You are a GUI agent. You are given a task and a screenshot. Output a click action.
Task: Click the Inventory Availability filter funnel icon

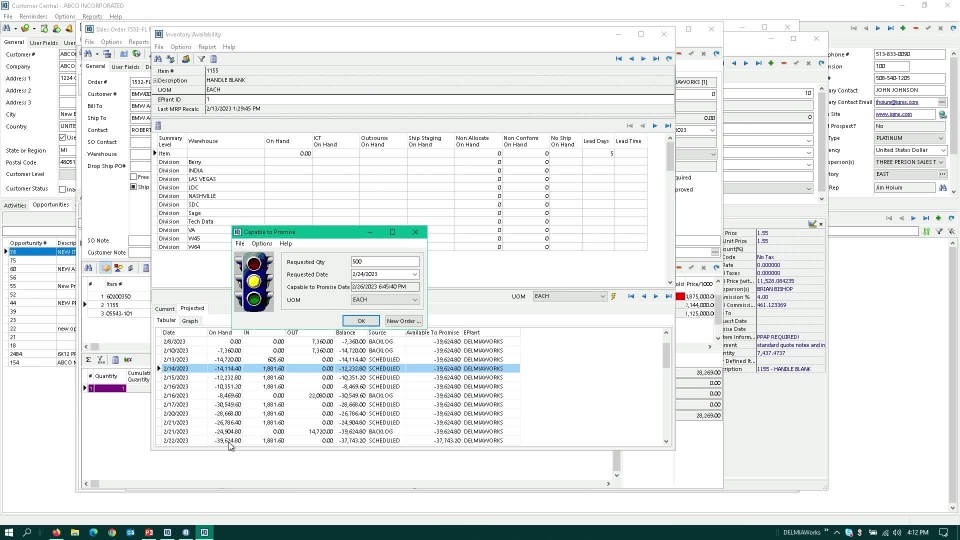coord(201,59)
